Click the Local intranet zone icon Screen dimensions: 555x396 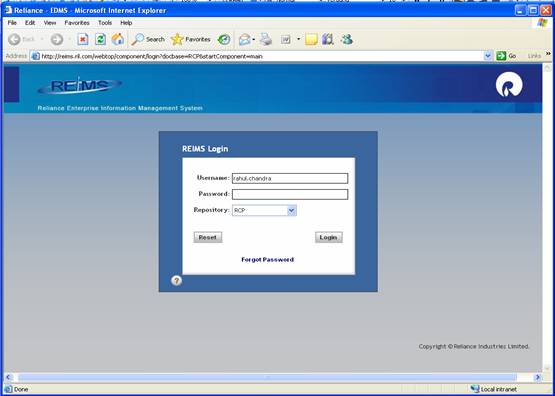(x=475, y=389)
